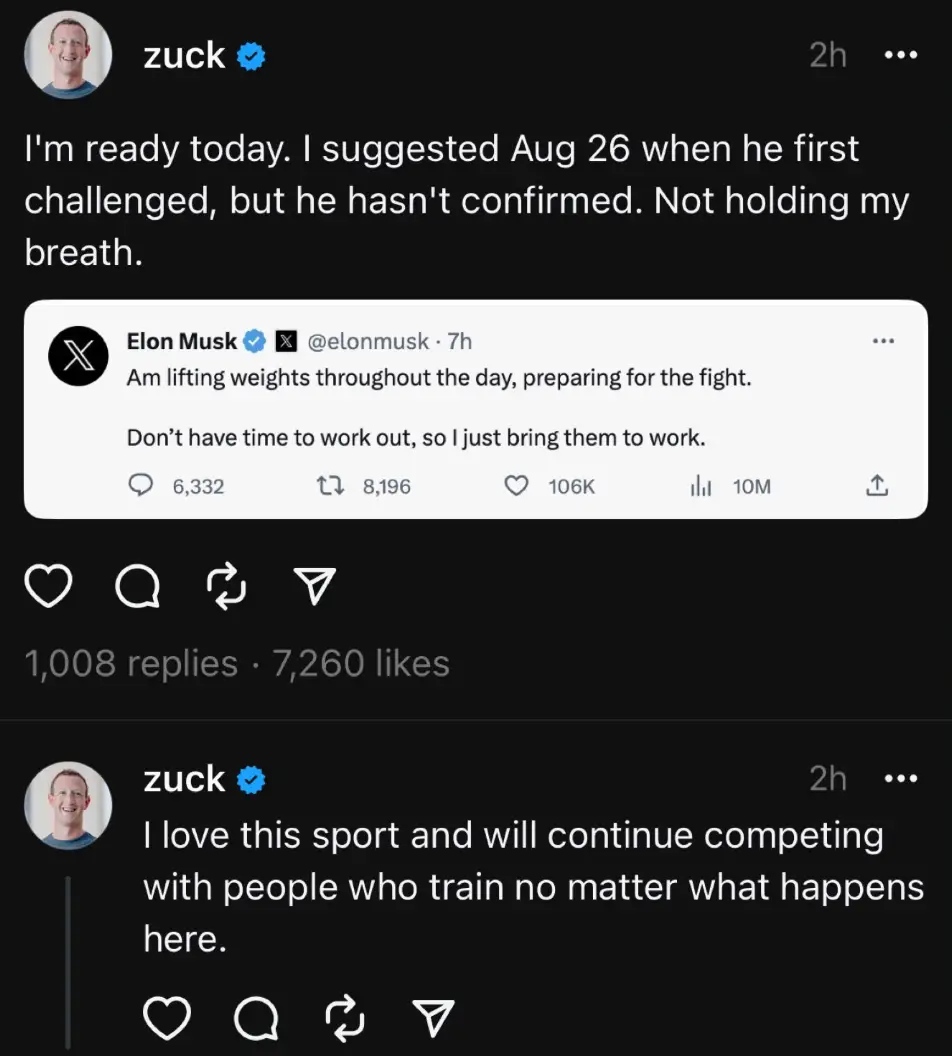Open zuck profile picture on first post

pyautogui.click(x=67, y=56)
